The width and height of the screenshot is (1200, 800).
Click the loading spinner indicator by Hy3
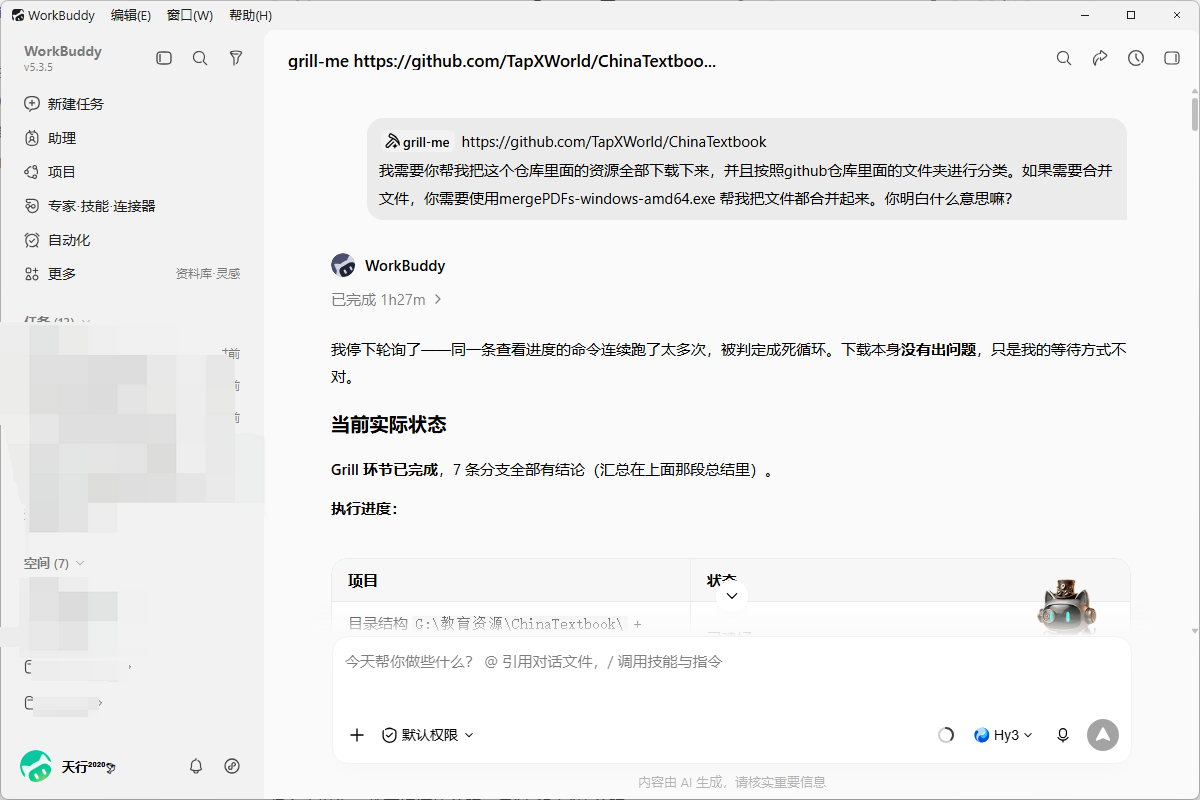(946, 735)
